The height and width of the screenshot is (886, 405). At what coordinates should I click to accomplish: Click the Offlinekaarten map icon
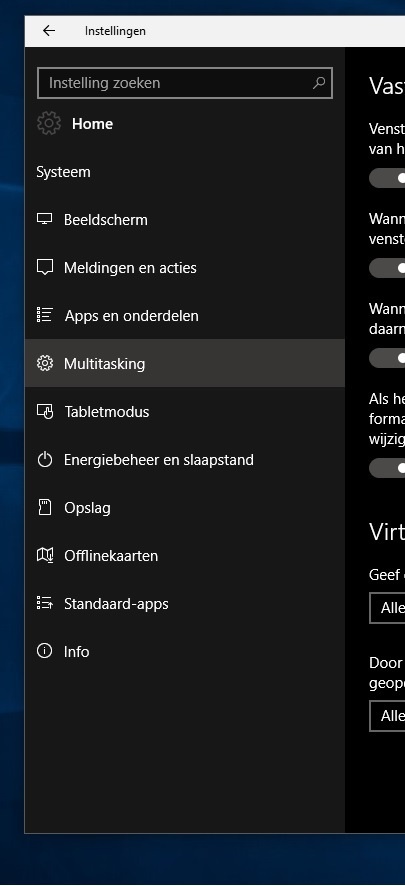click(x=45, y=555)
